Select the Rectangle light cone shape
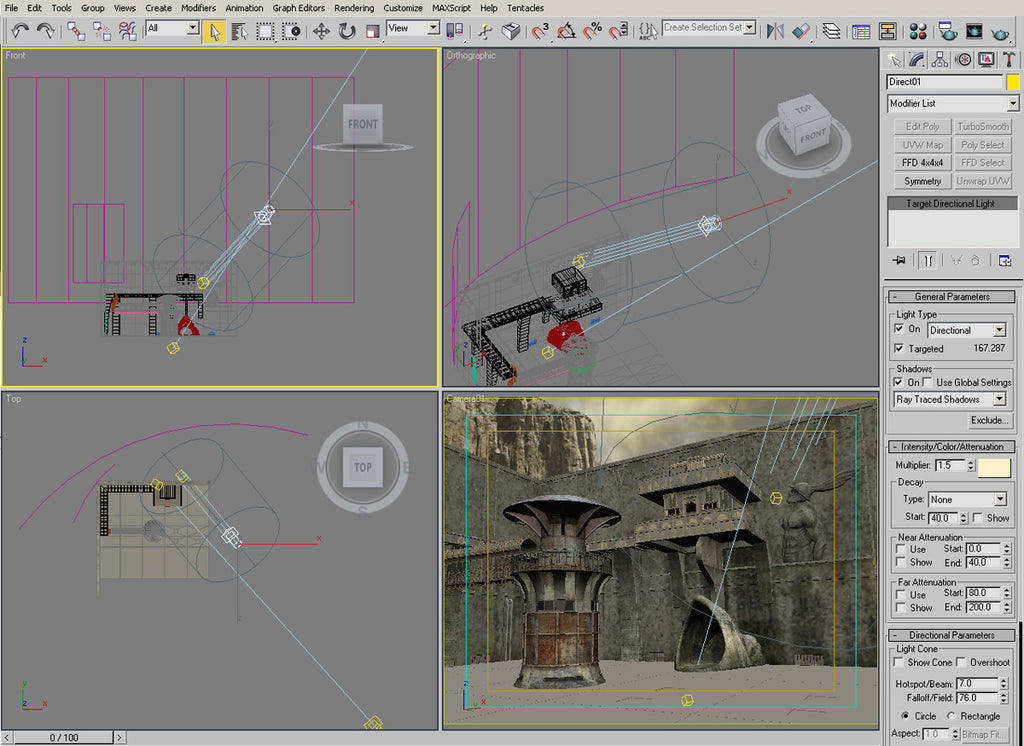 click(952, 716)
